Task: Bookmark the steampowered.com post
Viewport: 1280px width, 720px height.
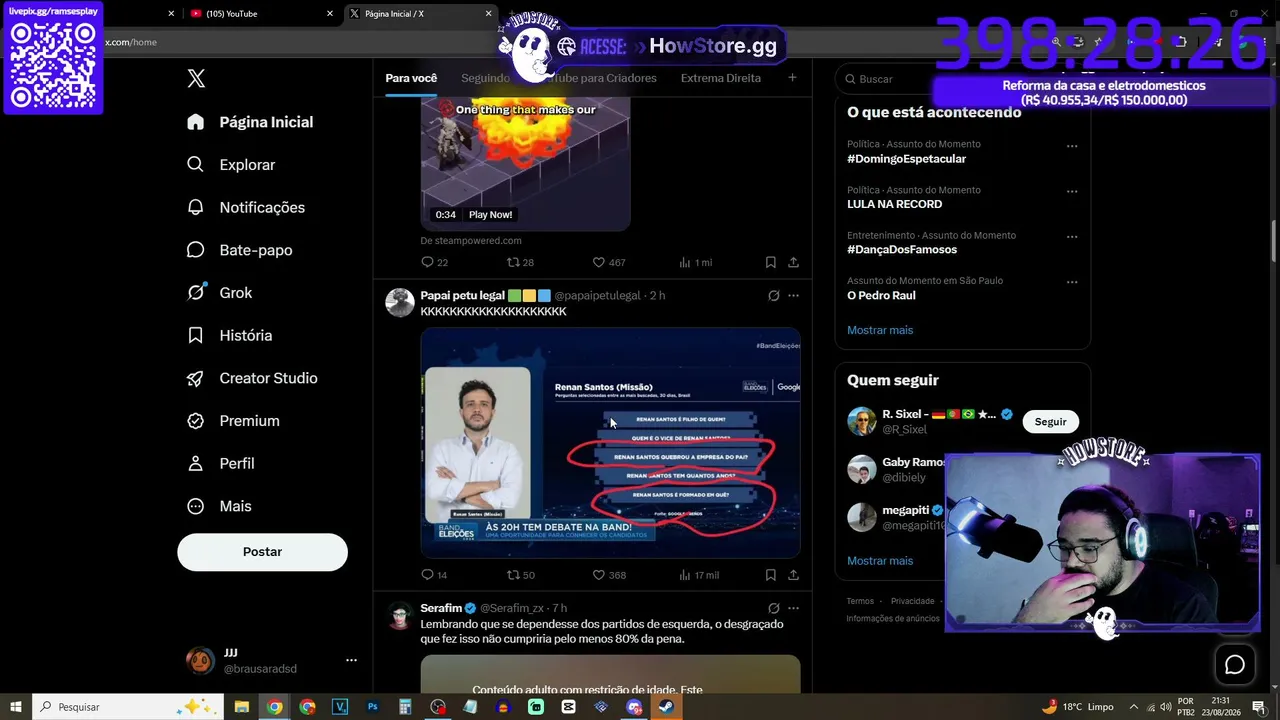Action: click(770, 262)
